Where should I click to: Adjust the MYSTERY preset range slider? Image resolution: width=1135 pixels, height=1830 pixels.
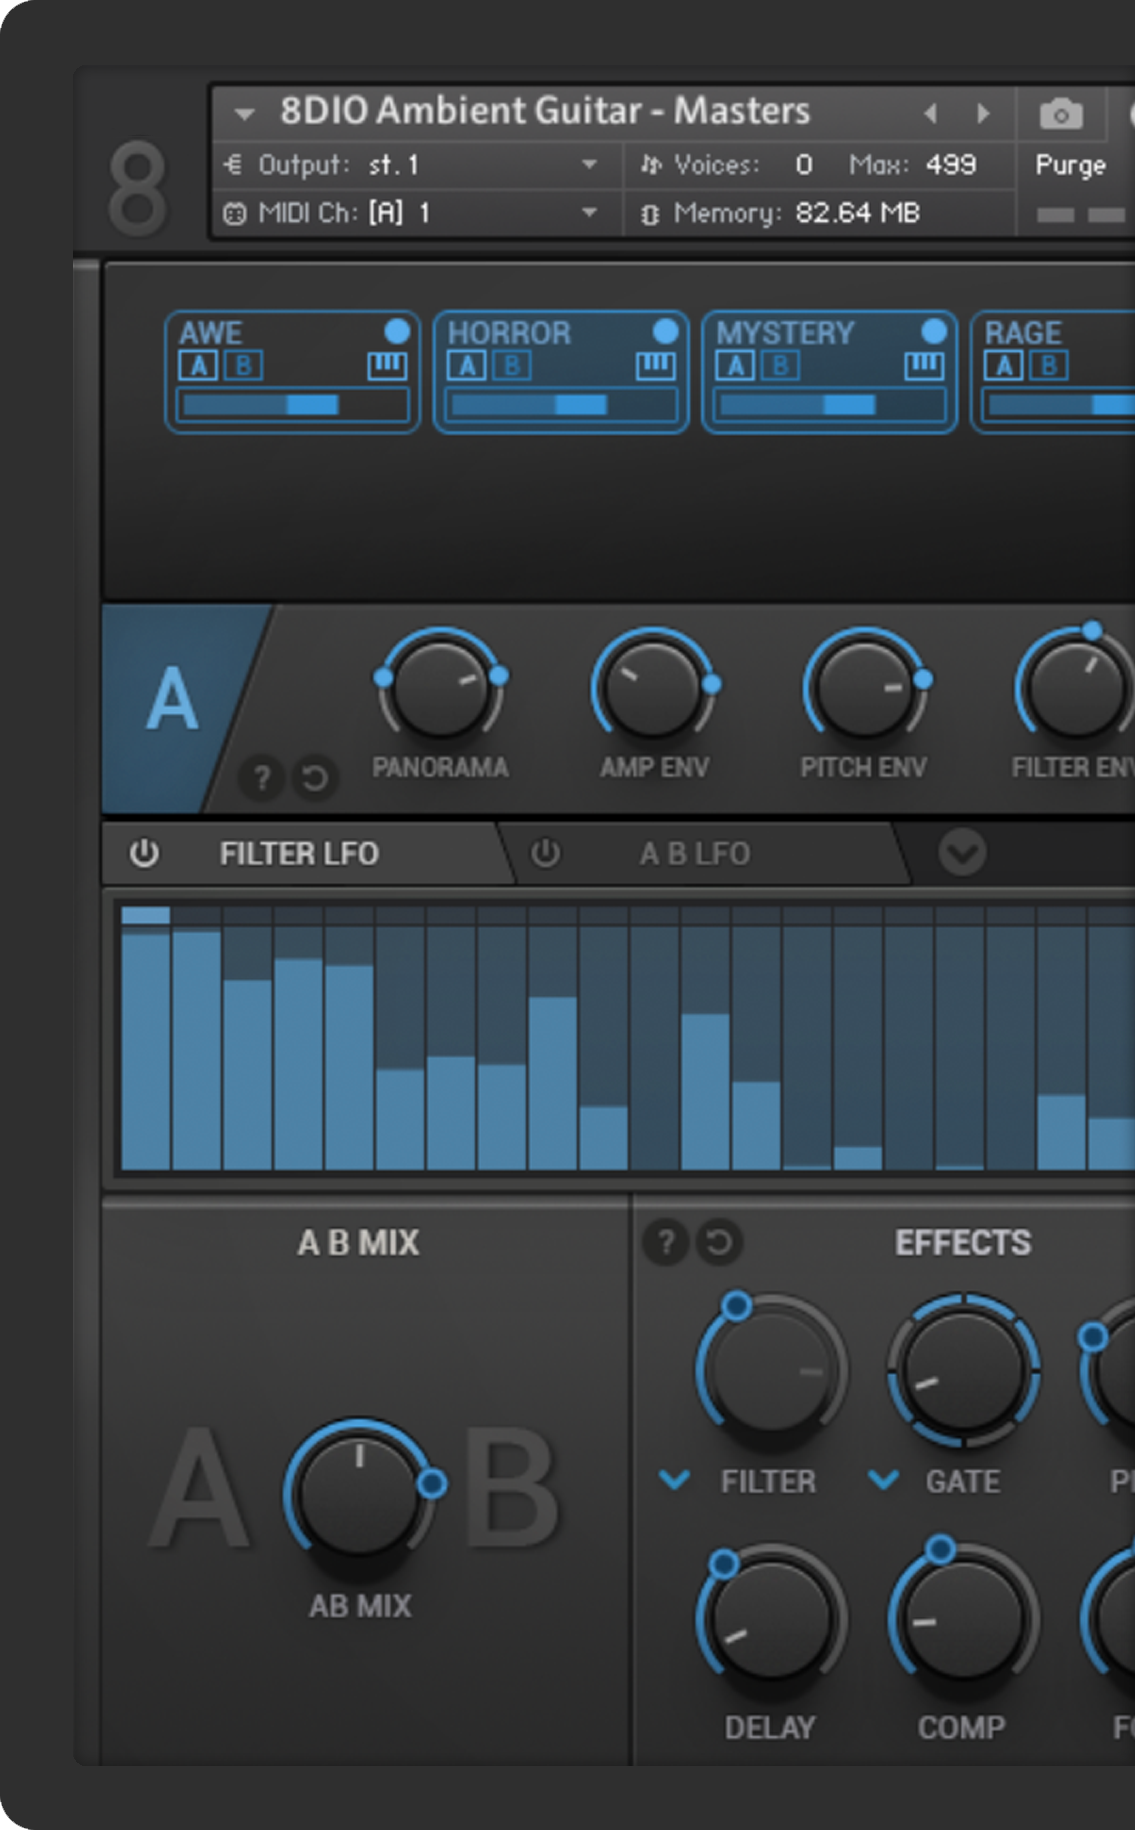point(830,405)
